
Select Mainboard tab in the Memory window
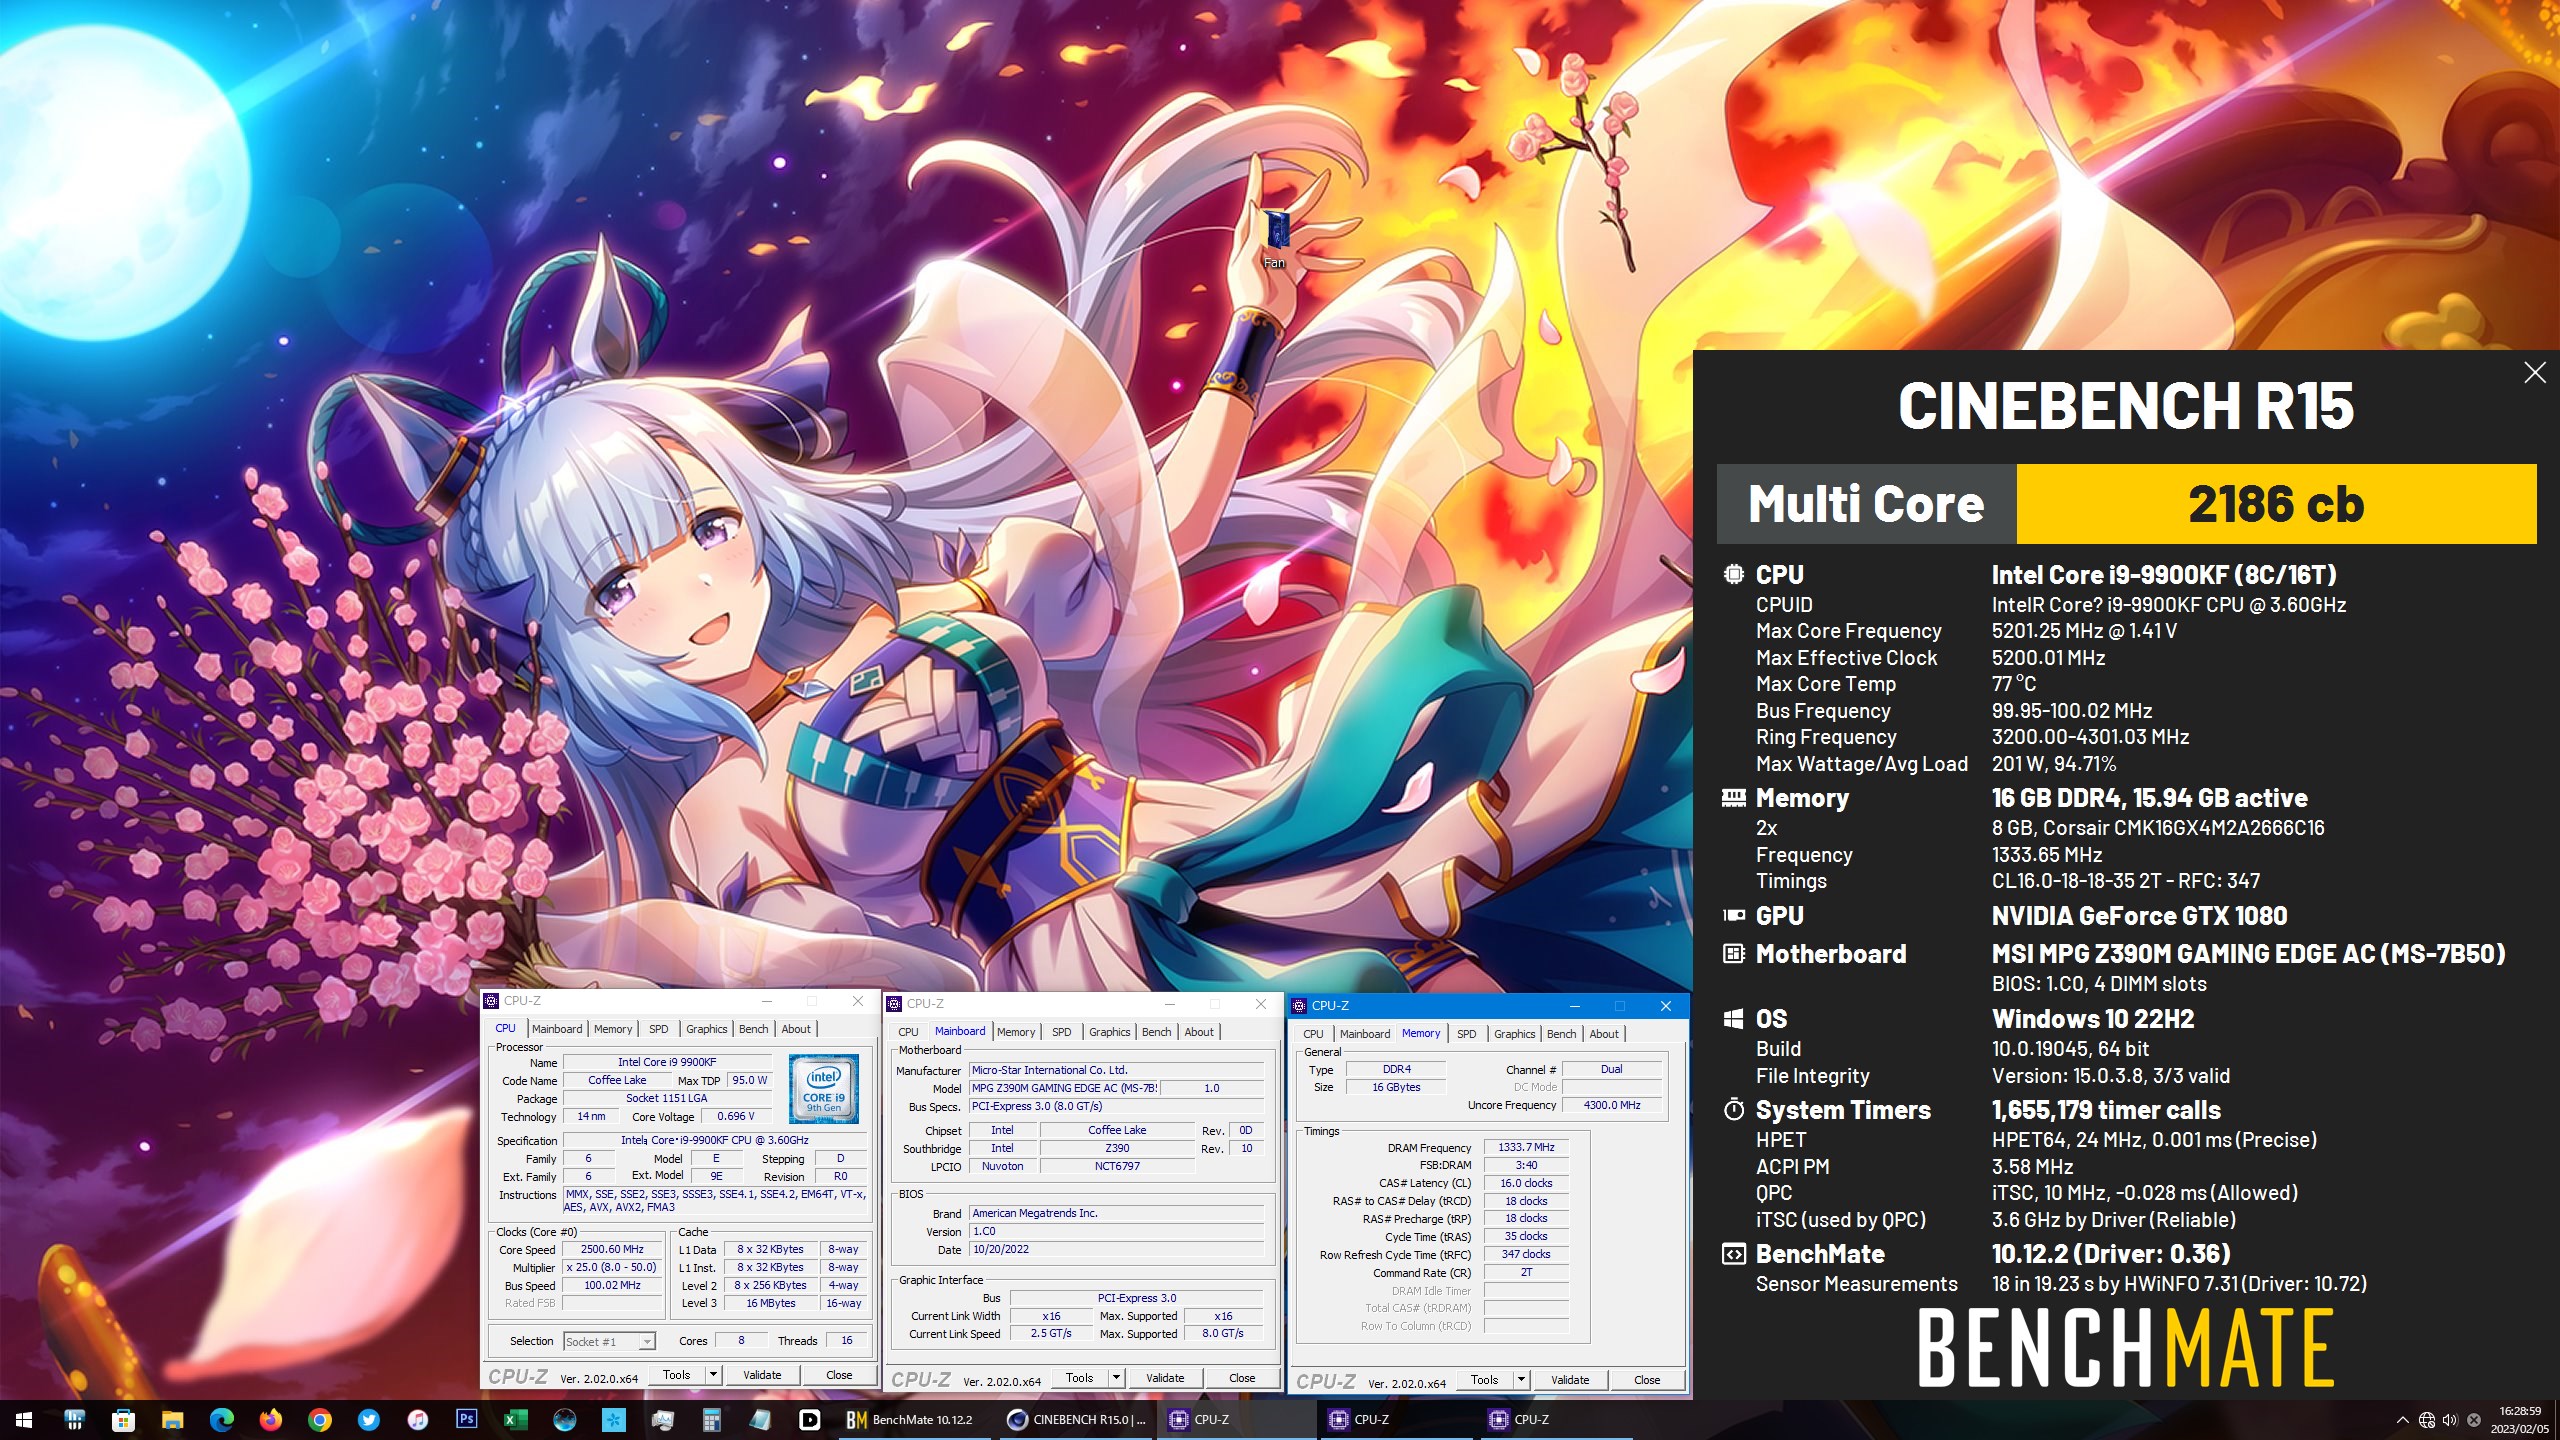pos(1365,1034)
